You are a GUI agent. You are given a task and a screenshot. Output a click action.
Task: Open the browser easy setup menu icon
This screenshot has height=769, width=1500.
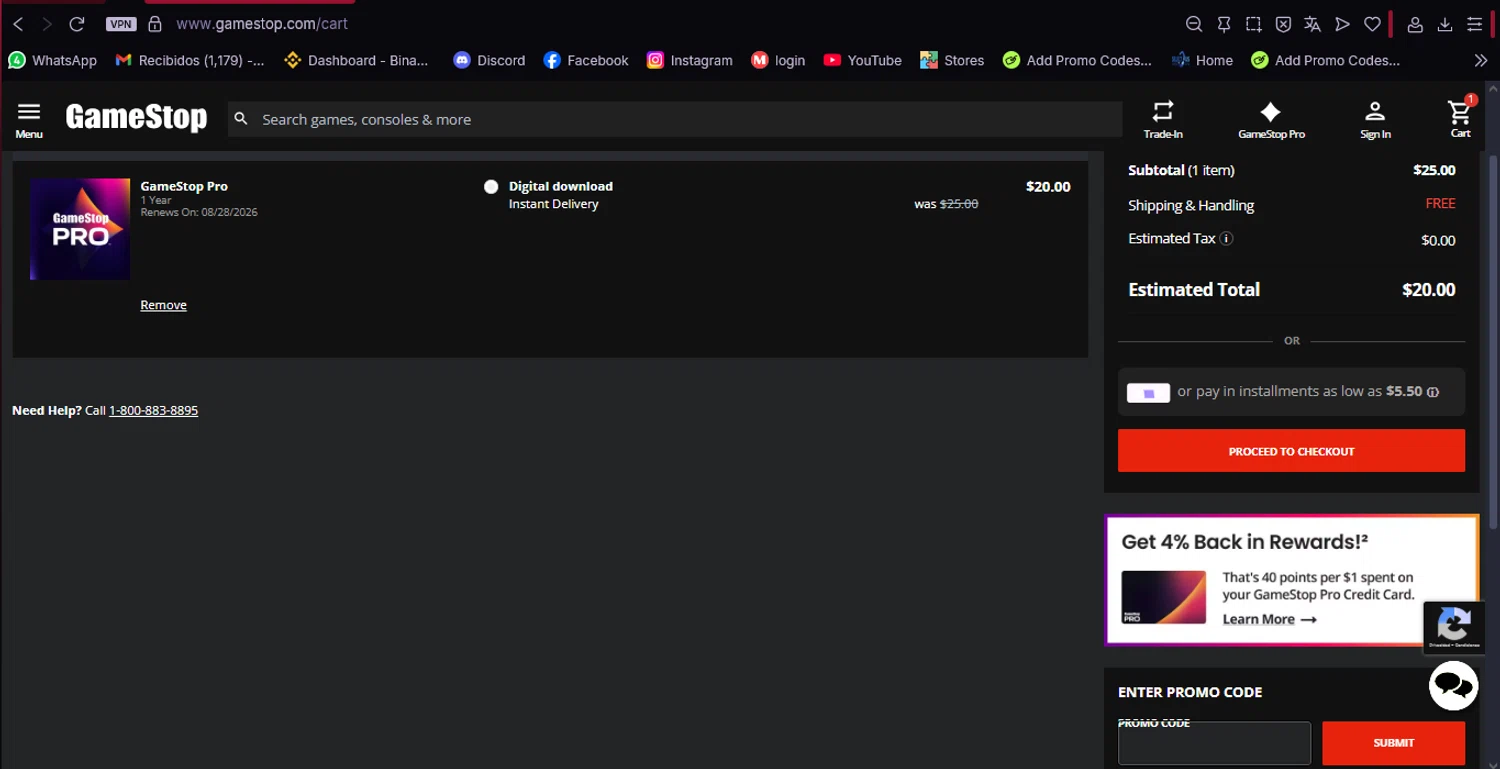click(1475, 24)
